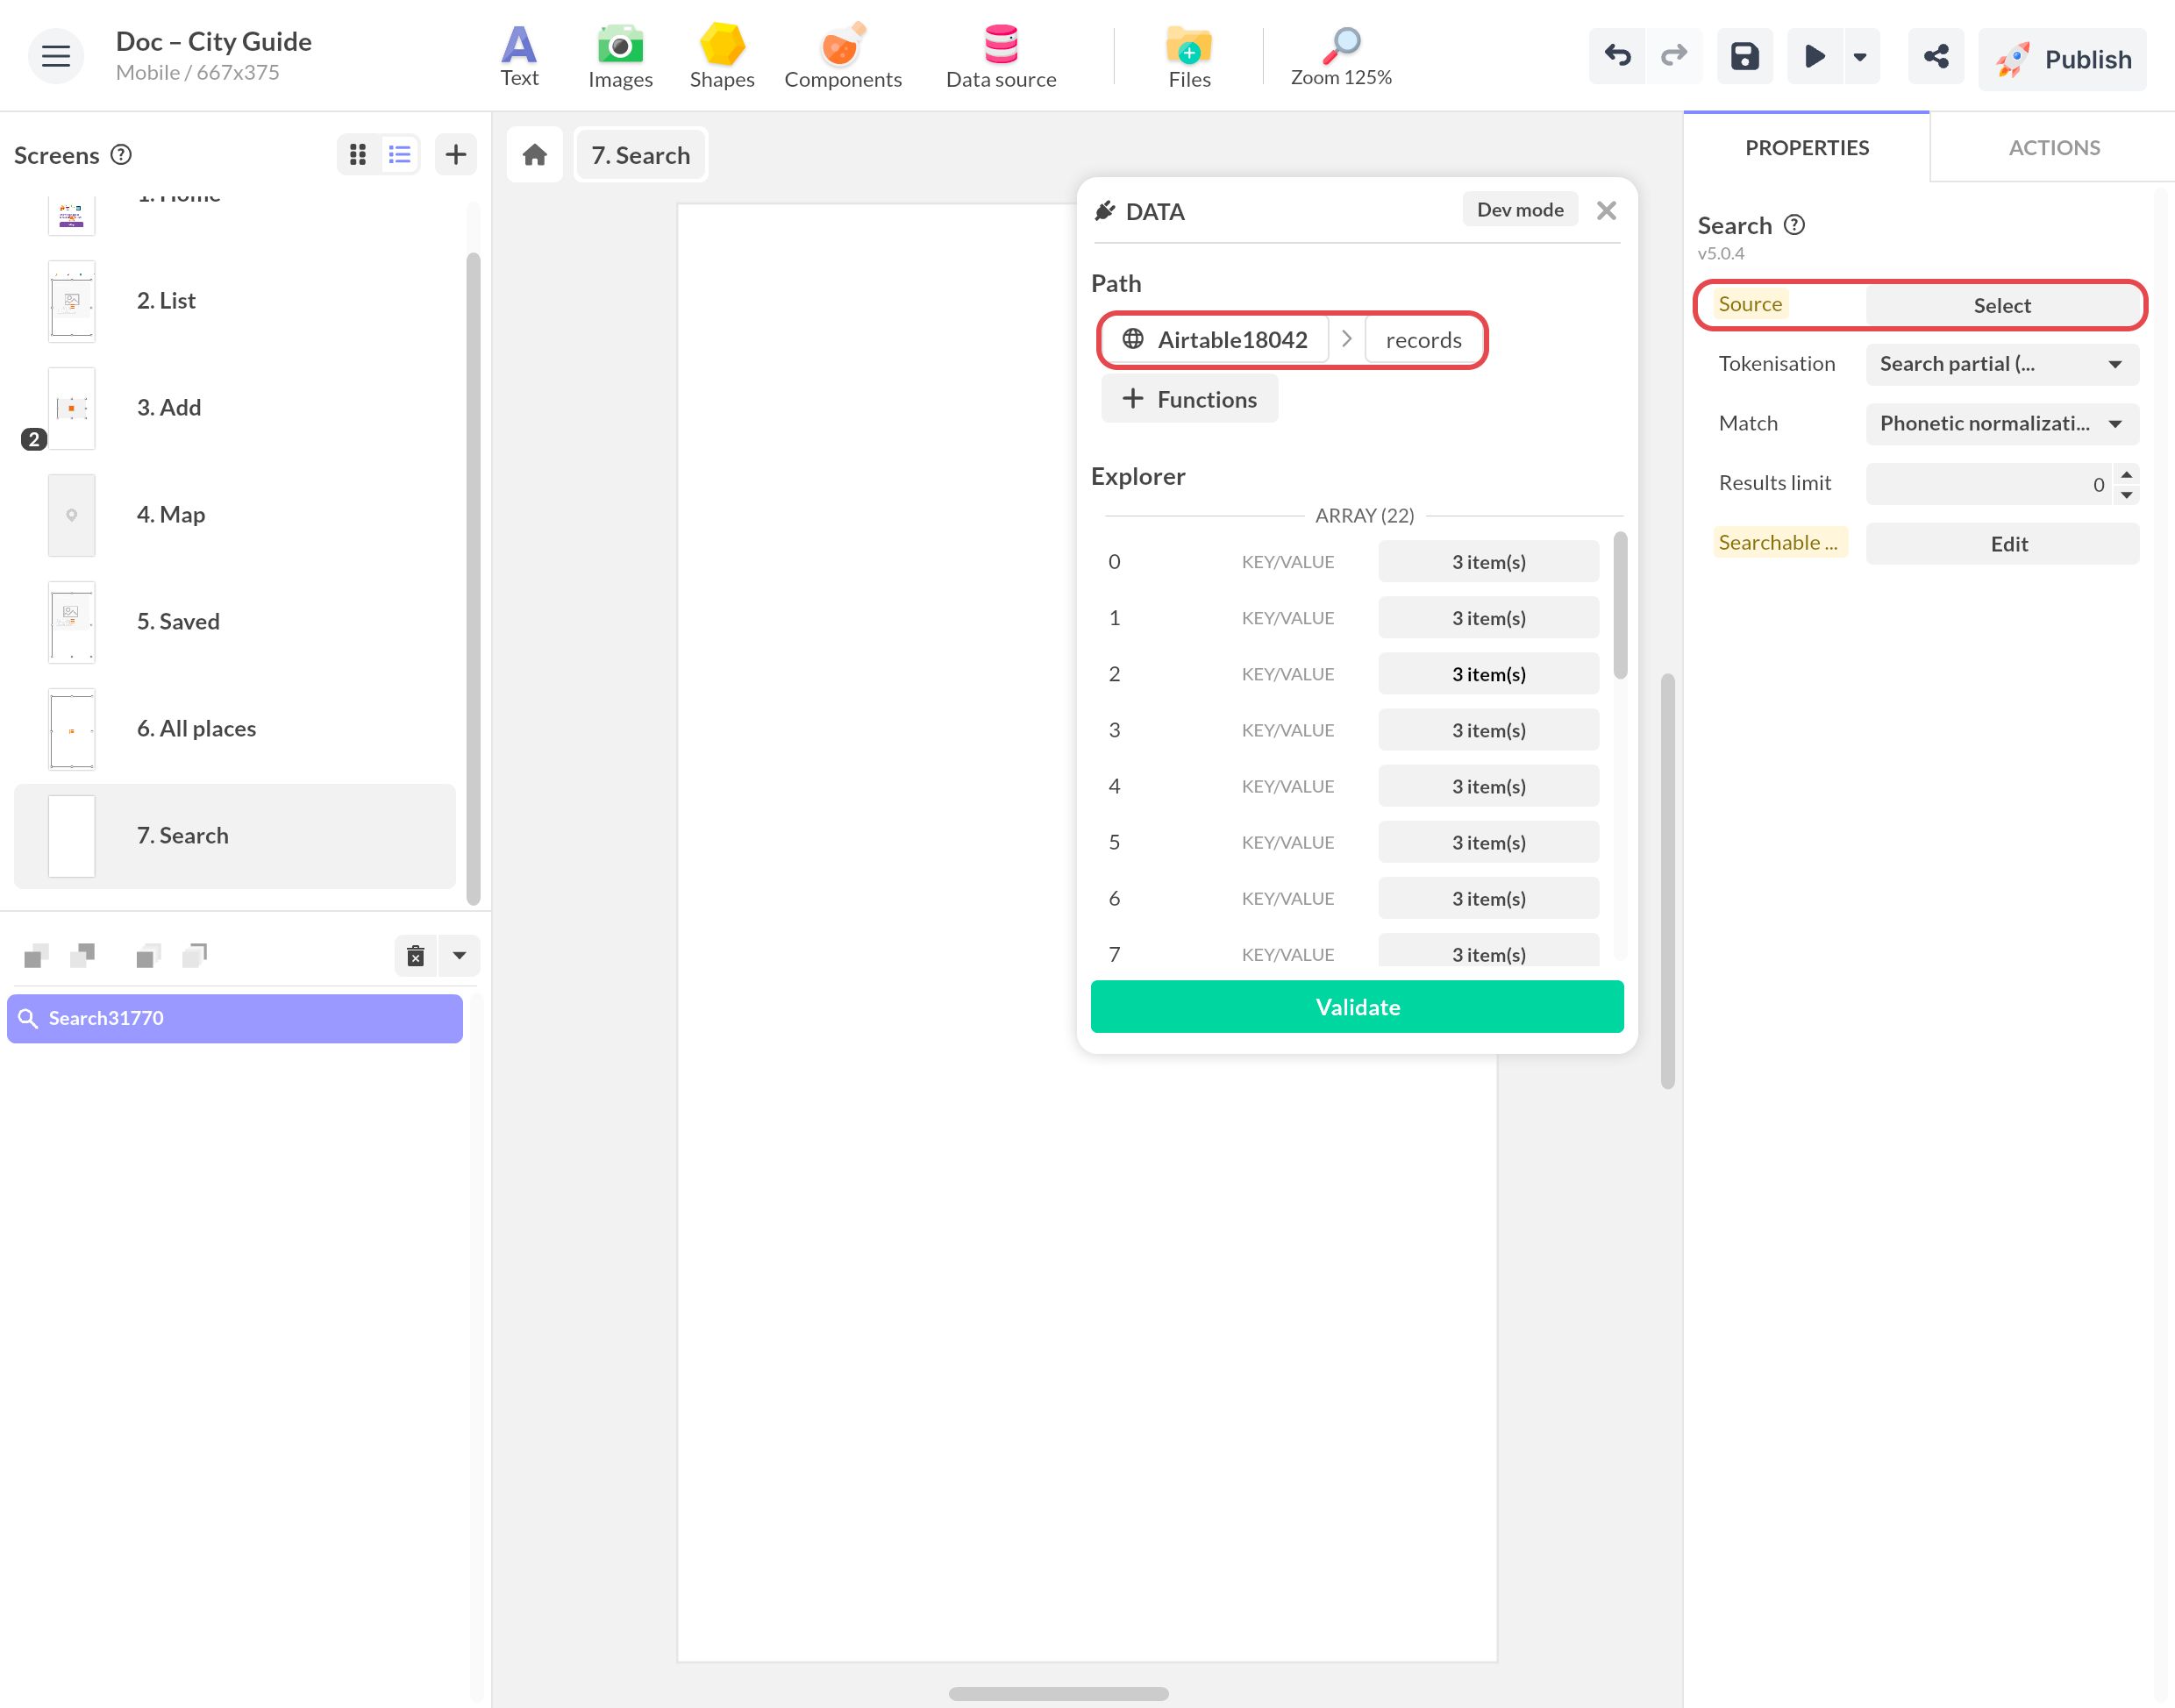Undo the last action
Image resolution: width=2175 pixels, height=1708 pixels.
[1617, 57]
